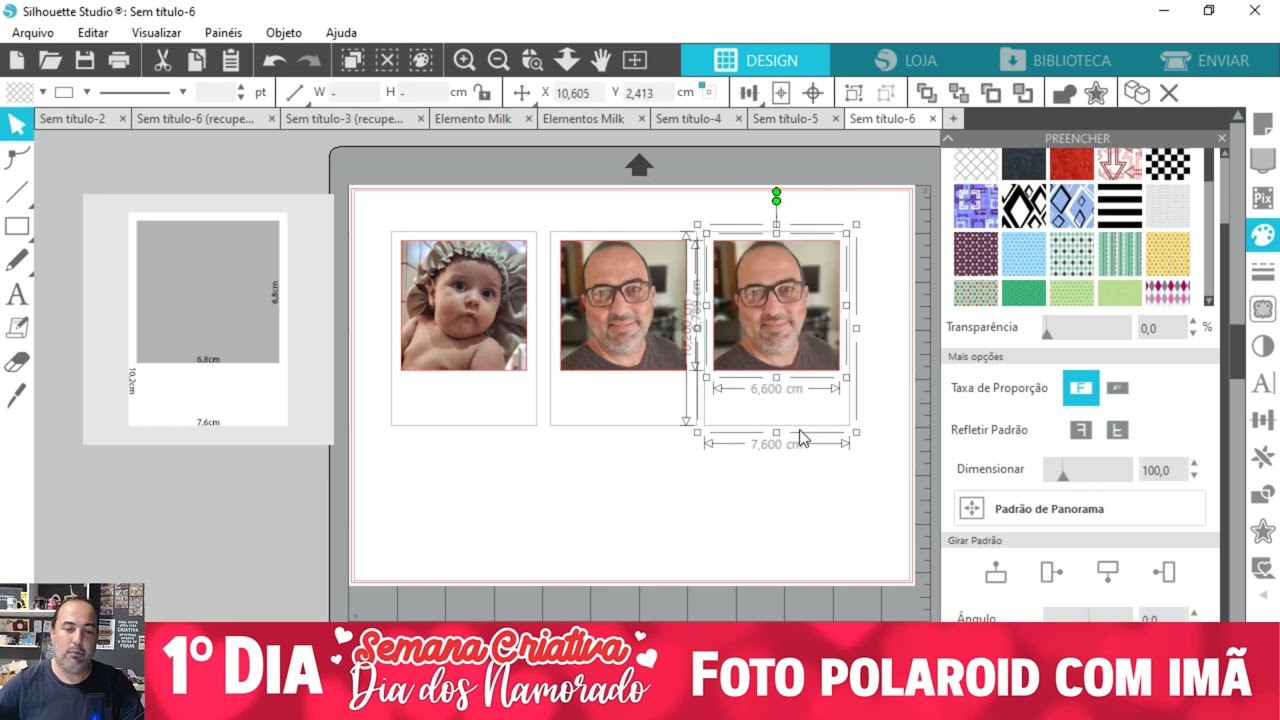Activate the Select arrow tool
Image resolution: width=1280 pixels, height=720 pixels.
coord(16,124)
